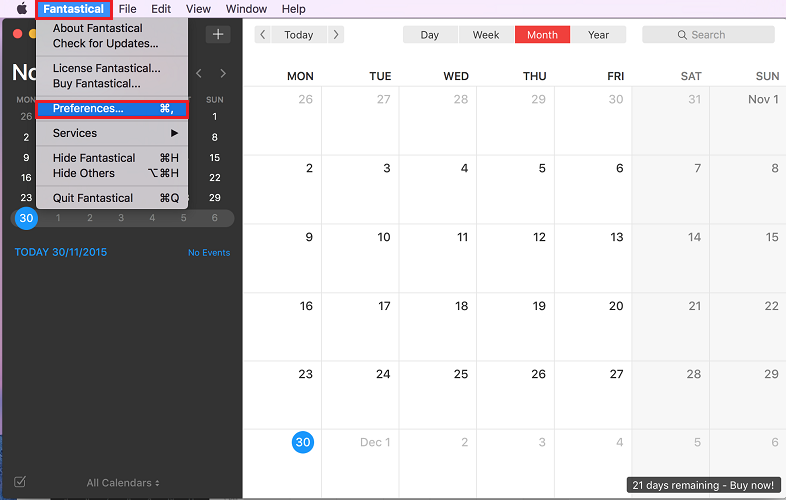Image resolution: width=786 pixels, height=500 pixels.
Task: Go to previous month in main toolbar
Action: click(x=263, y=35)
